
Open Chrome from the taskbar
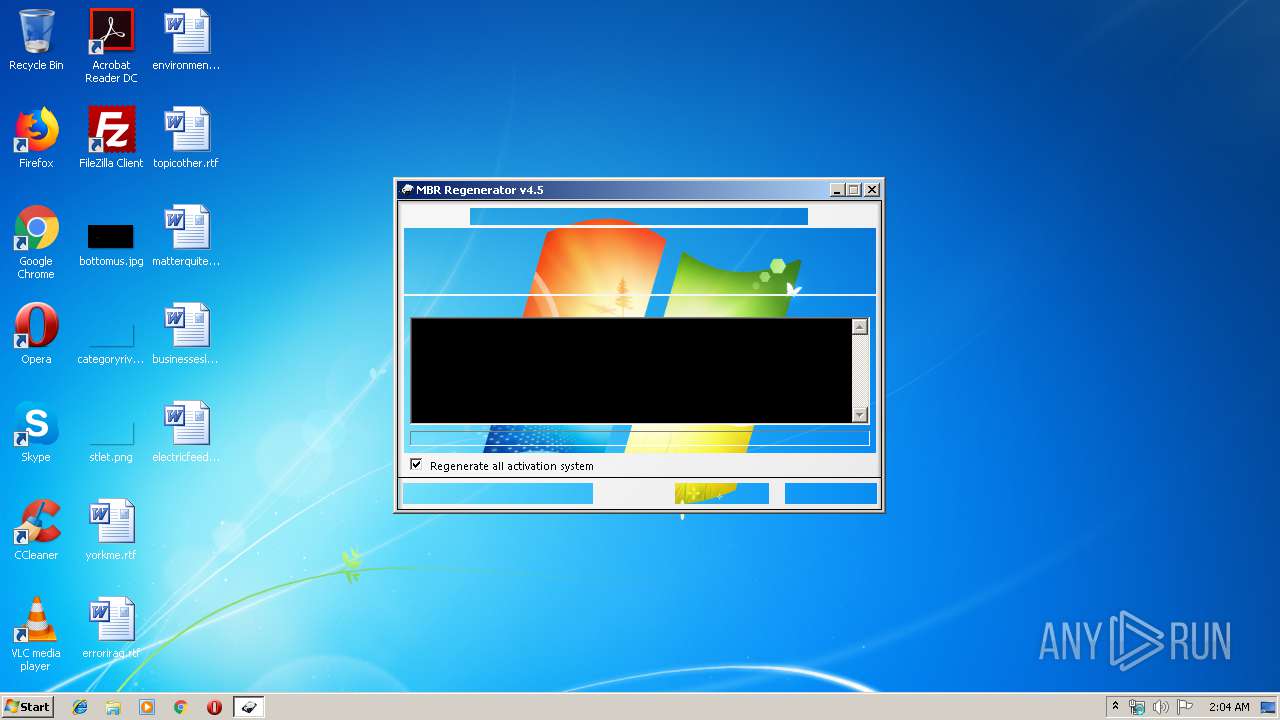coord(181,707)
